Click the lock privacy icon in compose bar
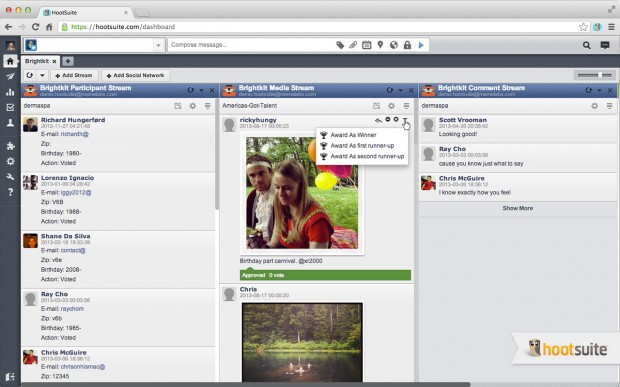Image resolution: width=620 pixels, height=387 pixels. 407,45
